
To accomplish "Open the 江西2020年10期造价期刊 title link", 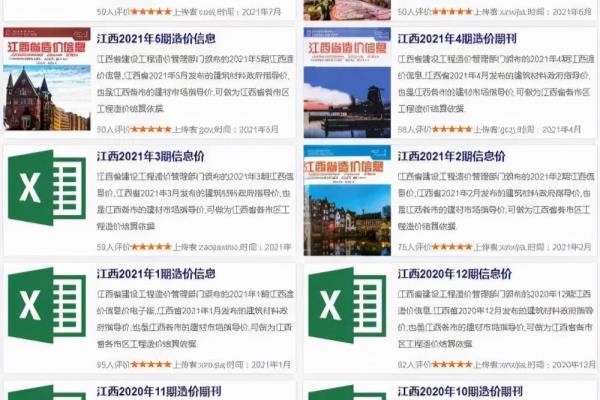I will coord(460,391).
